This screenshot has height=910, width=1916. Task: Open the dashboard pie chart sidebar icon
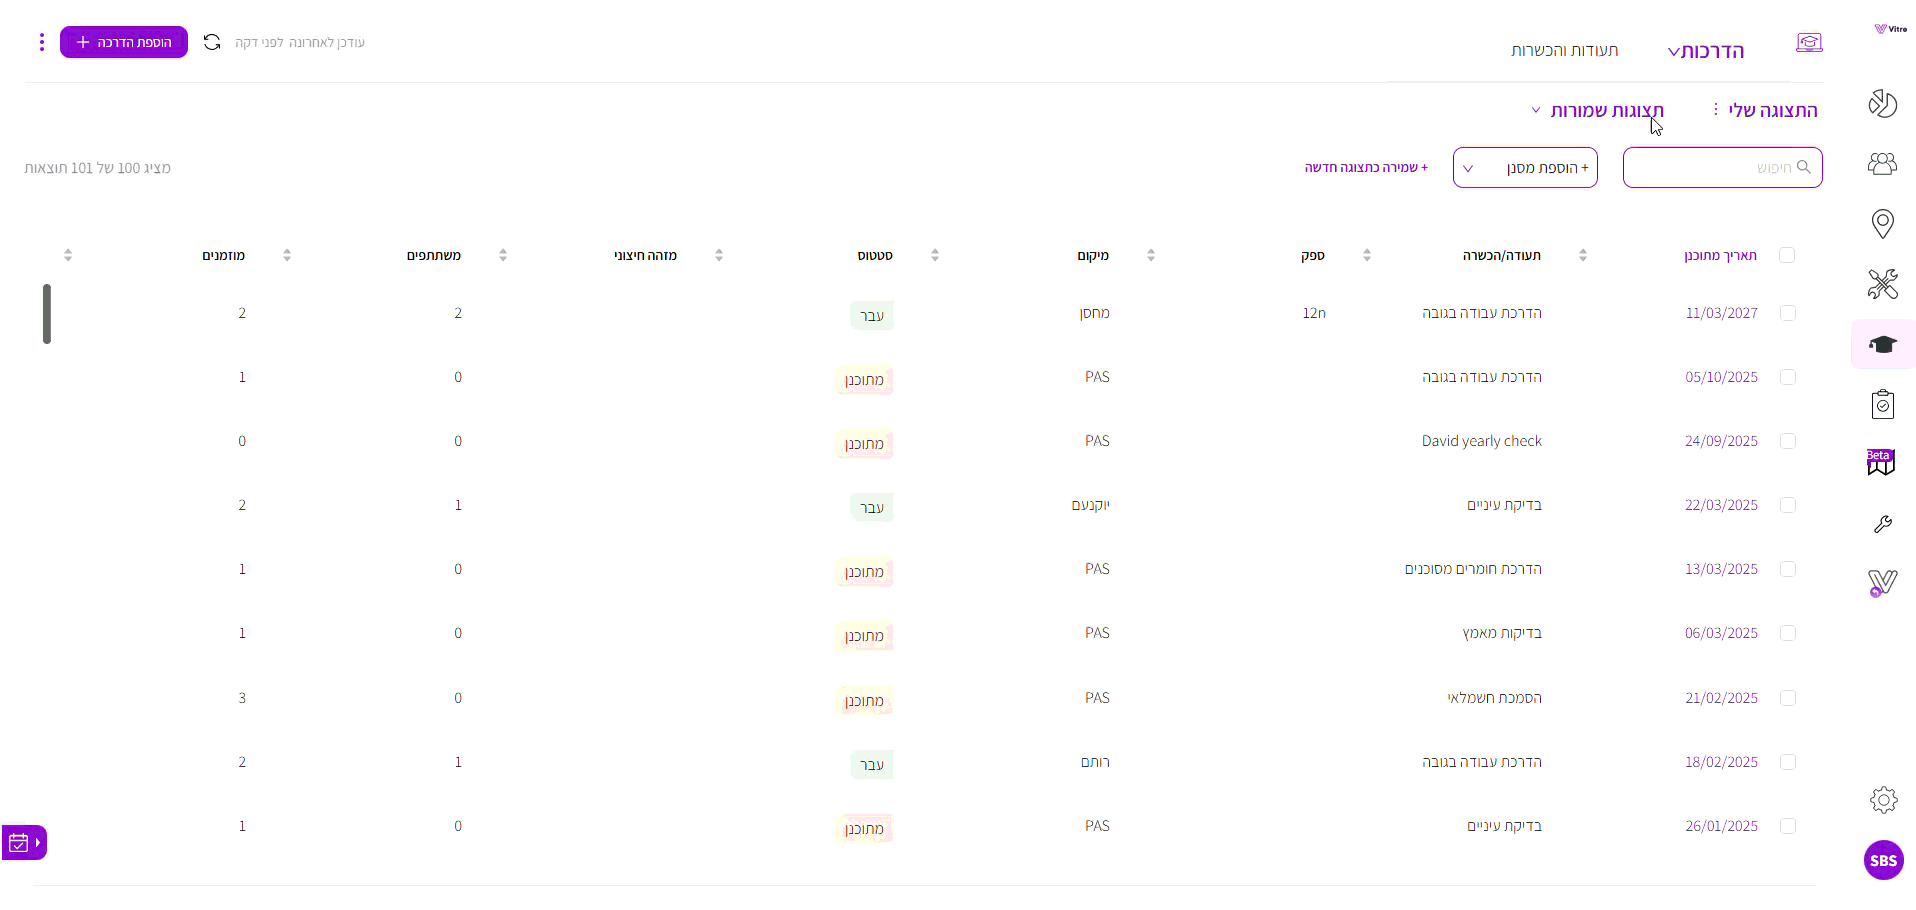pyautogui.click(x=1883, y=104)
